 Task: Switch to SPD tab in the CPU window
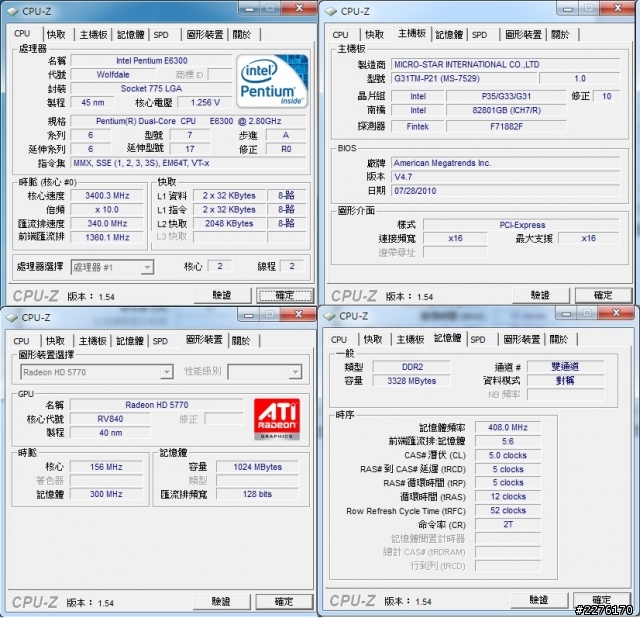[161, 35]
